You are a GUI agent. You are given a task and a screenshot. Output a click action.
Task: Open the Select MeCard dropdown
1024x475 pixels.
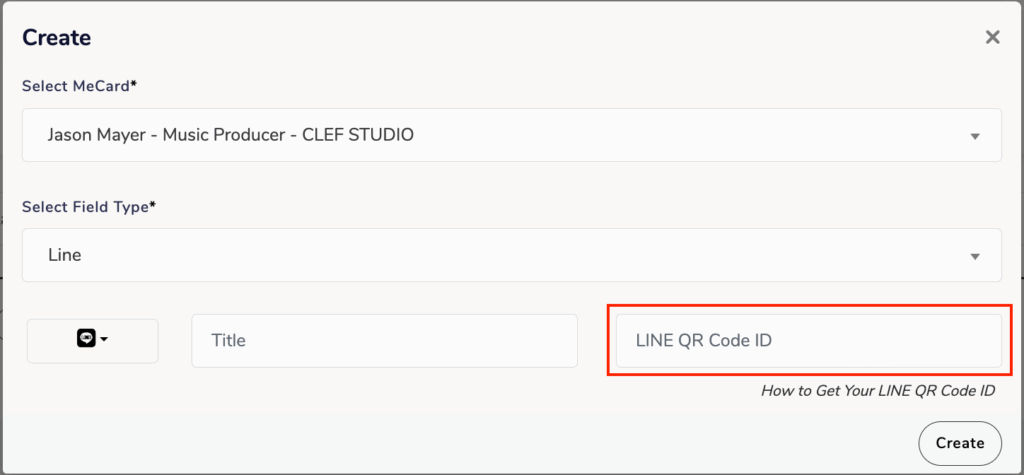pos(511,135)
